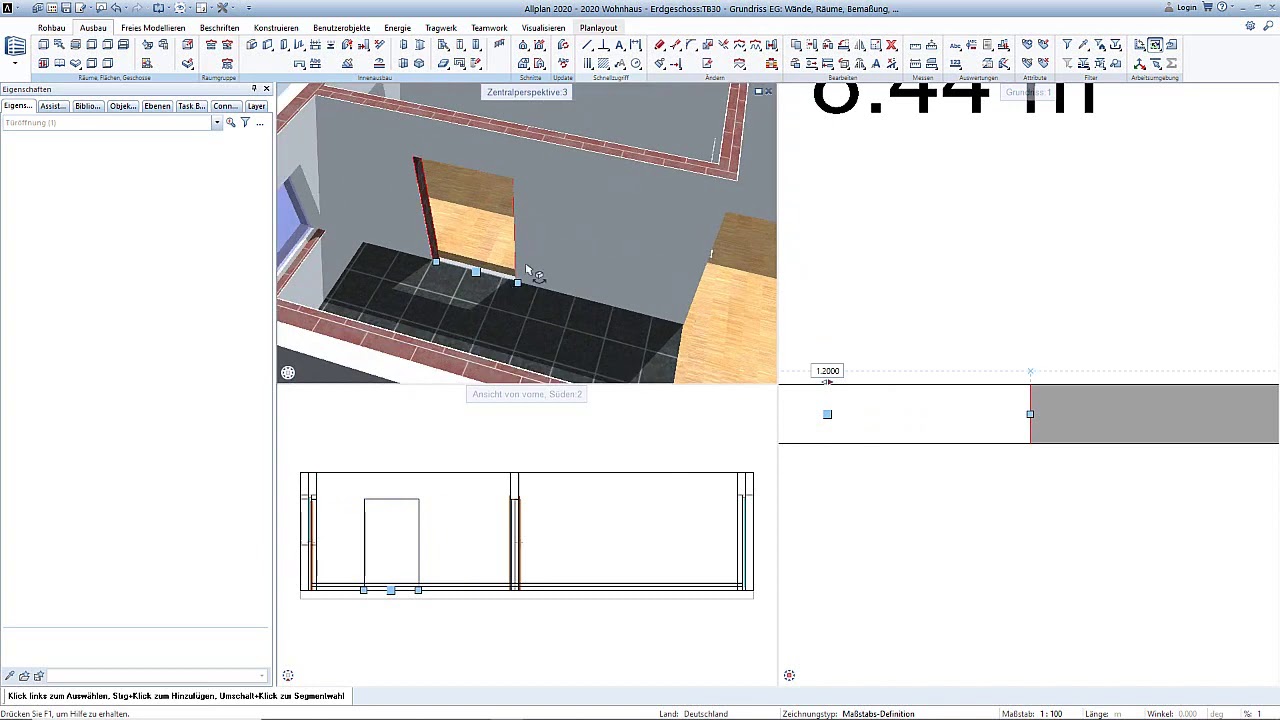Image resolution: width=1280 pixels, height=720 pixels.
Task: Click the search magnifier in the Eigenschaften panel
Action: tap(230, 122)
